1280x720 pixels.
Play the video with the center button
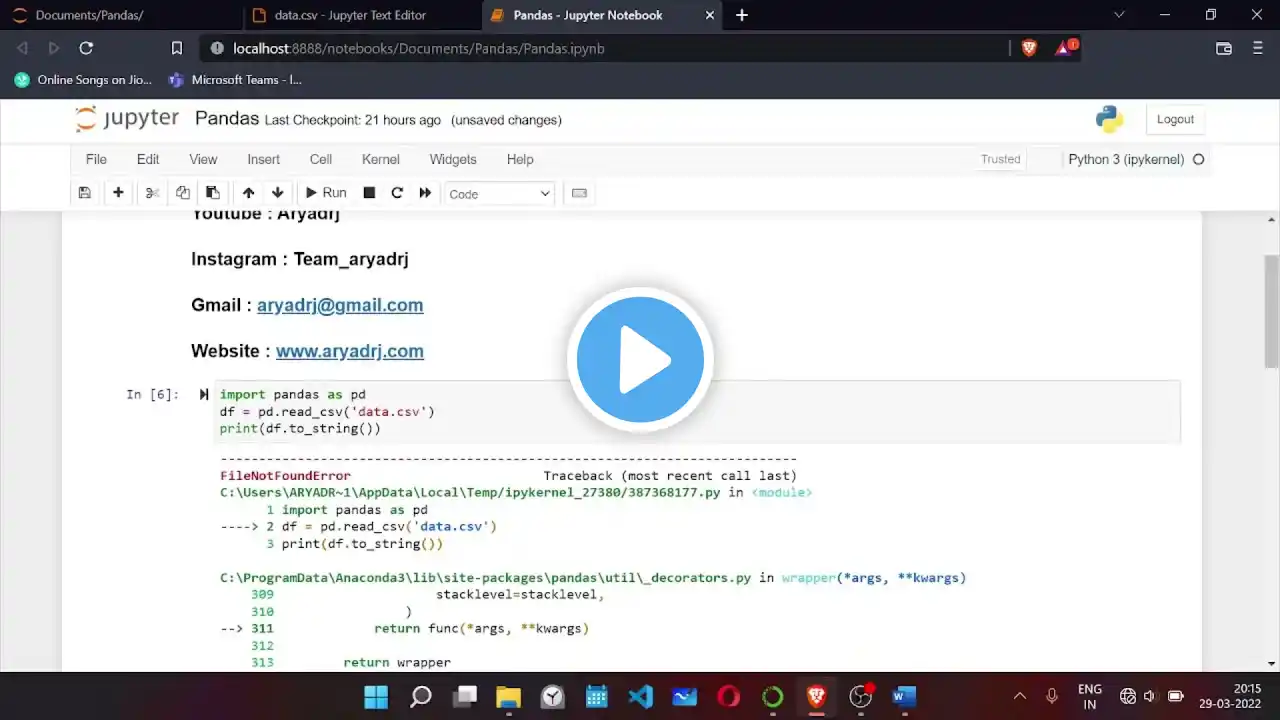[640, 360]
